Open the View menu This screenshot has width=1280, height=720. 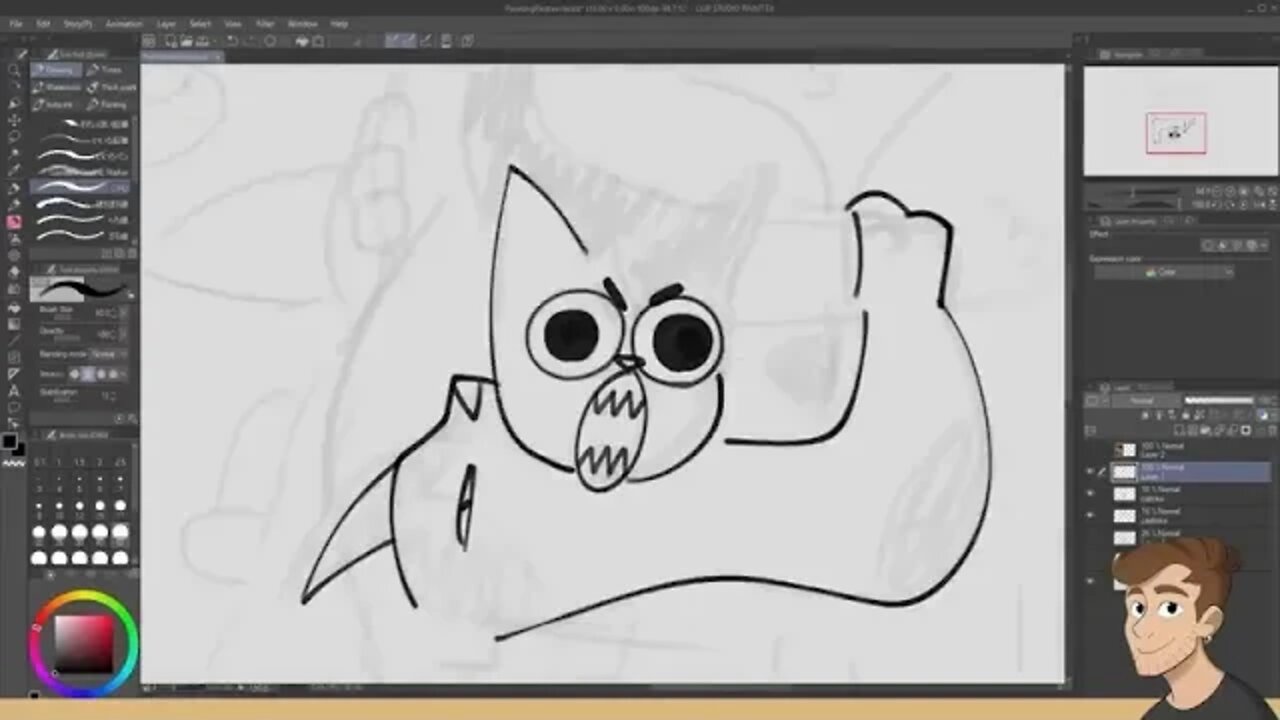tap(233, 23)
